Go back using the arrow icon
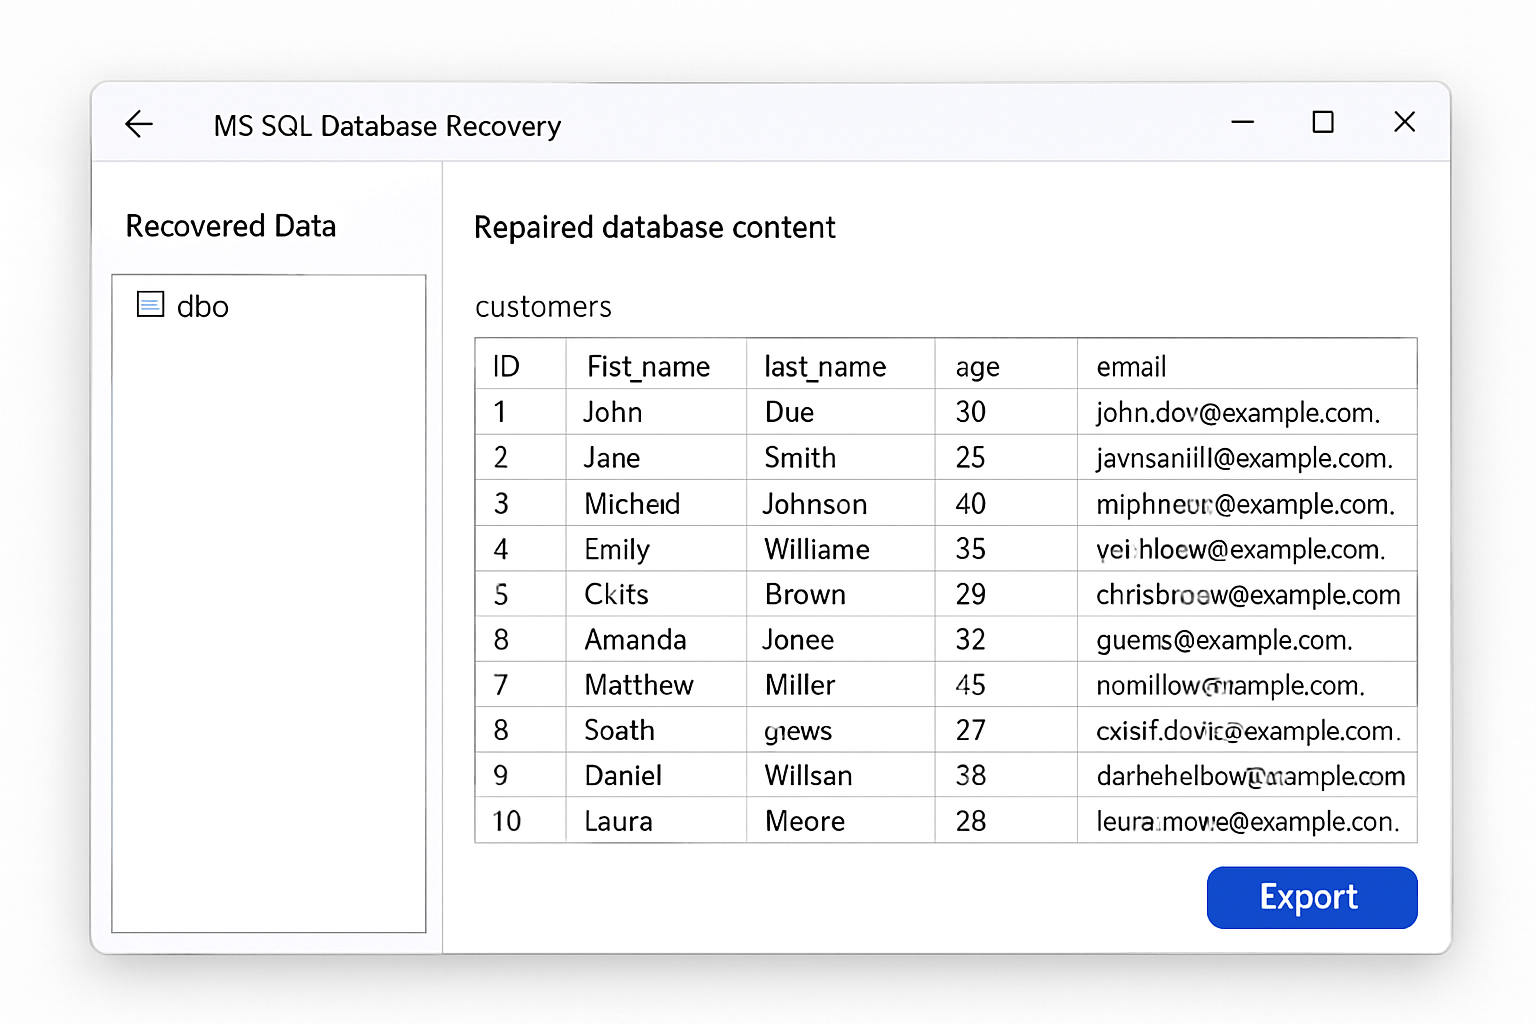This screenshot has height=1024, width=1536. click(x=139, y=124)
